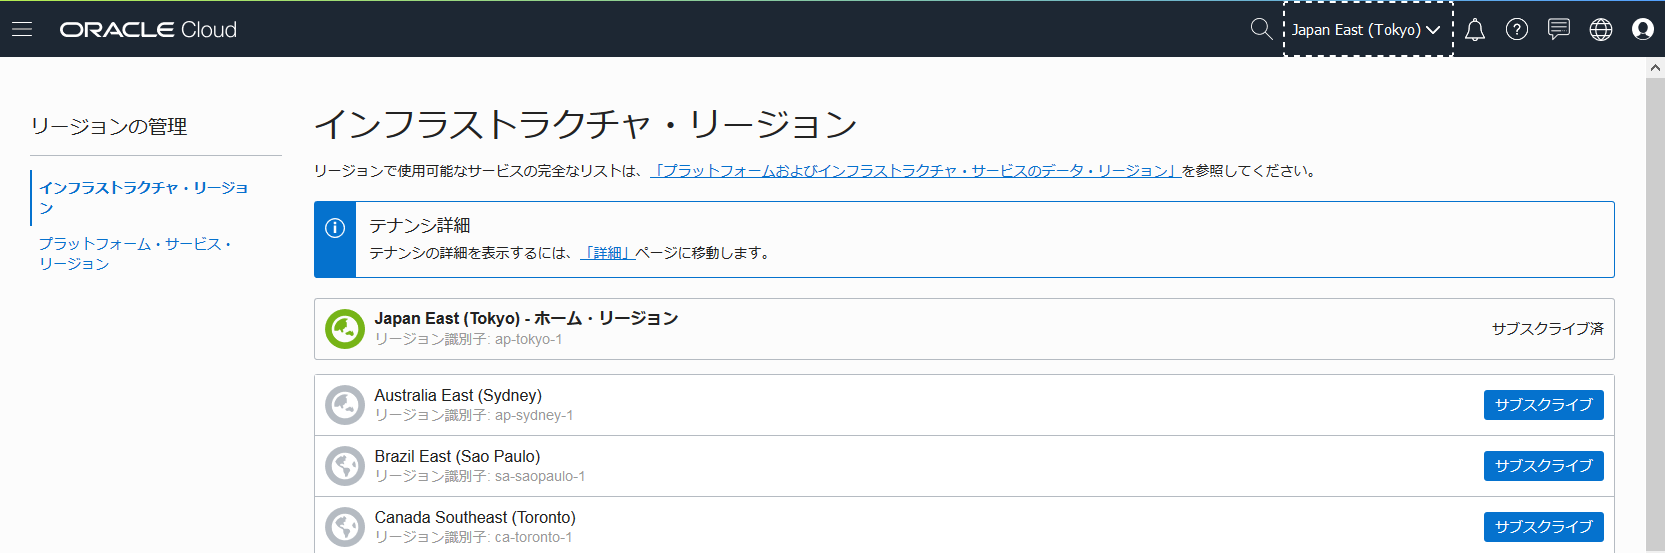Select プラットフォーム・サービス・リージョン in sidebar
The width and height of the screenshot is (1665, 553).
pos(135,254)
